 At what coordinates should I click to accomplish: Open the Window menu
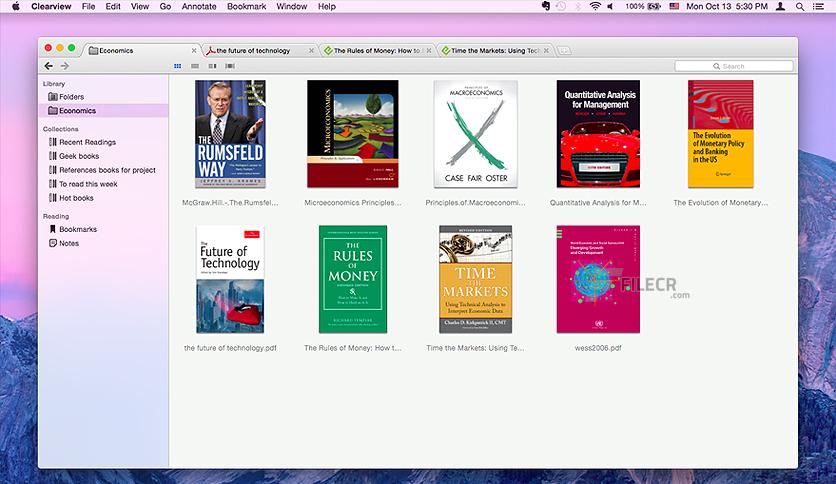tap(292, 6)
